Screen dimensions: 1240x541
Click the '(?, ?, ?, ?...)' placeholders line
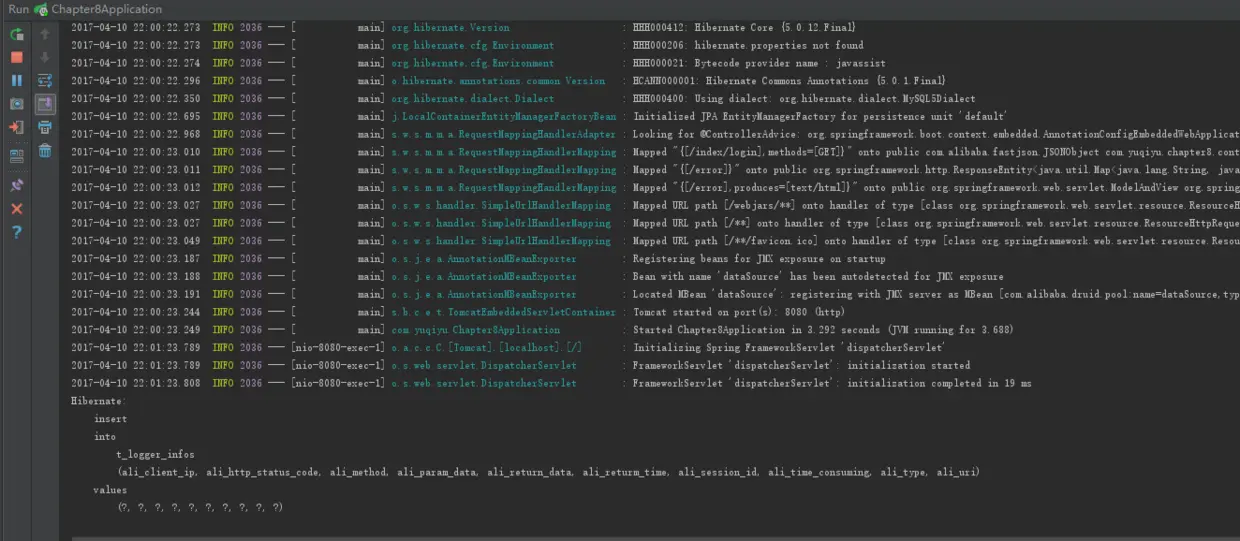tap(200, 508)
